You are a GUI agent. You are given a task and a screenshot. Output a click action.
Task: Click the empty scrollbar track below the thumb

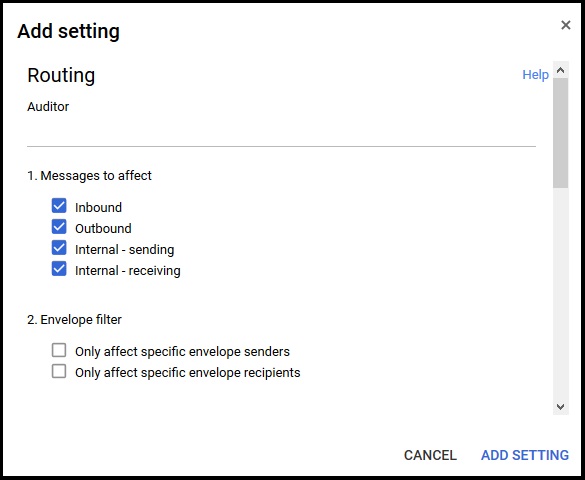coord(560,293)
